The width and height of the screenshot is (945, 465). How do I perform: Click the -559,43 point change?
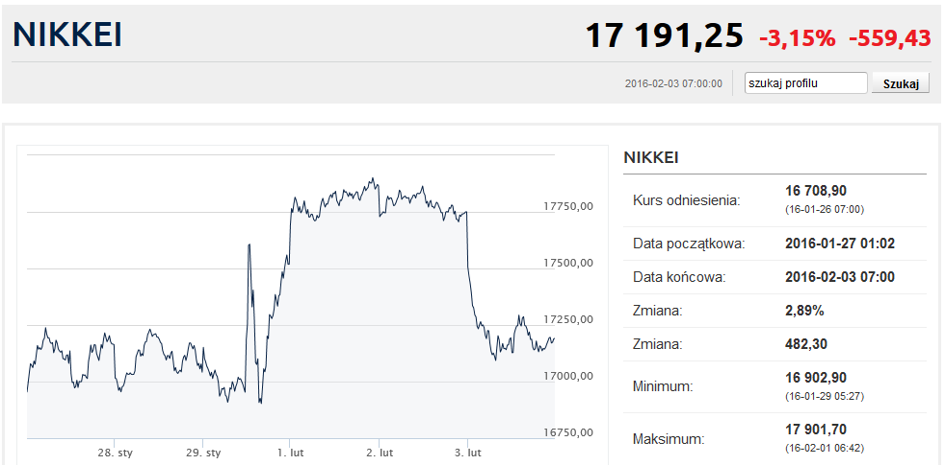pyautogui.click(x=890, y=39)
